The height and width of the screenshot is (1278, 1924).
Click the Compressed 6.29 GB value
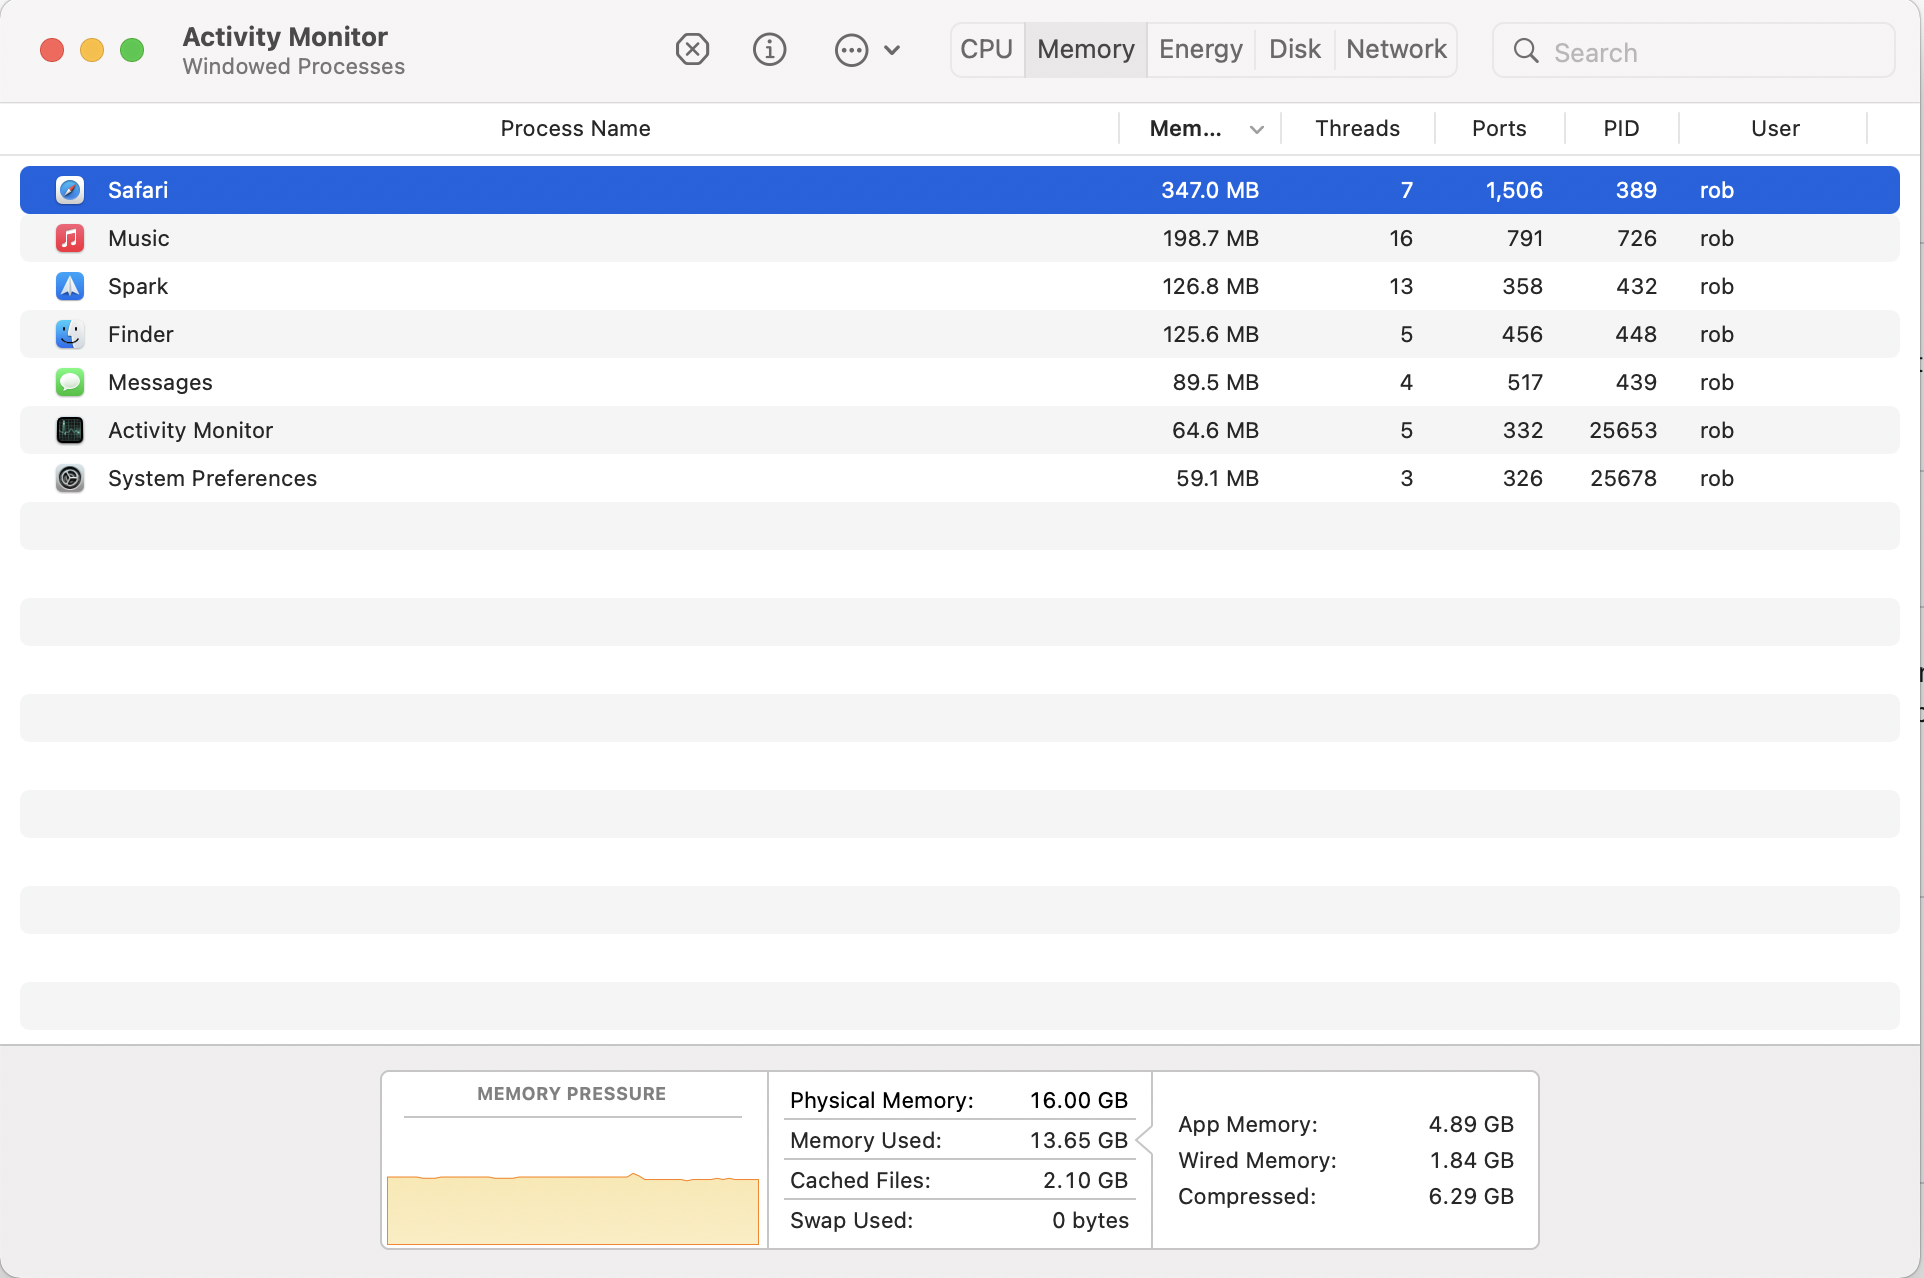click(x=1471, y=1196)
